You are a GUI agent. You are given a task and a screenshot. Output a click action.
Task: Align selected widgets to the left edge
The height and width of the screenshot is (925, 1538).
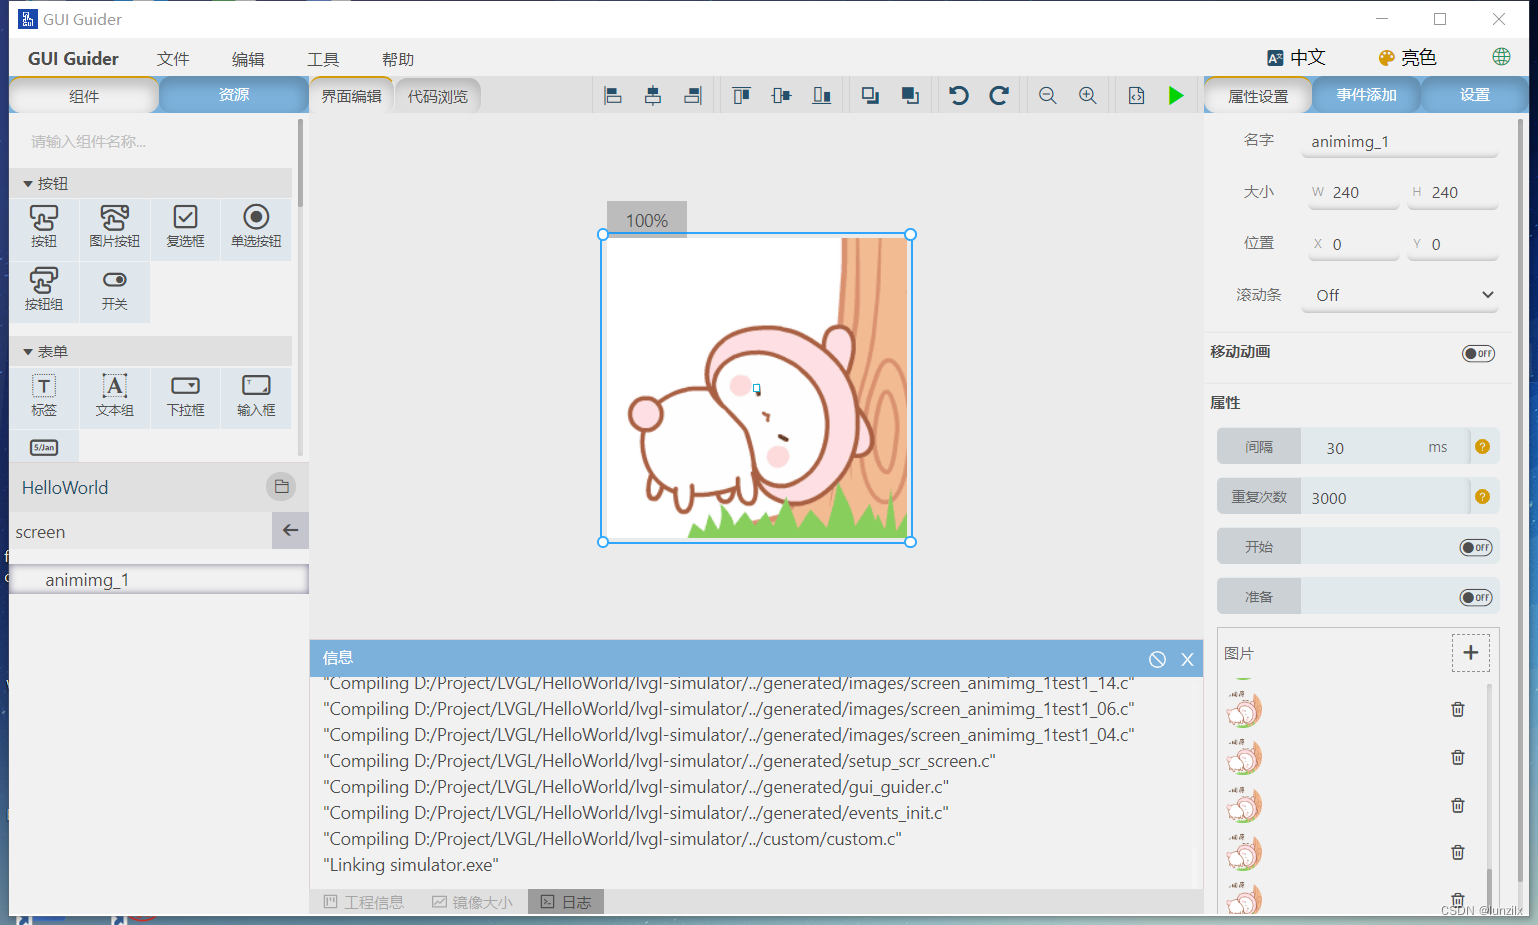click(613, 96)
